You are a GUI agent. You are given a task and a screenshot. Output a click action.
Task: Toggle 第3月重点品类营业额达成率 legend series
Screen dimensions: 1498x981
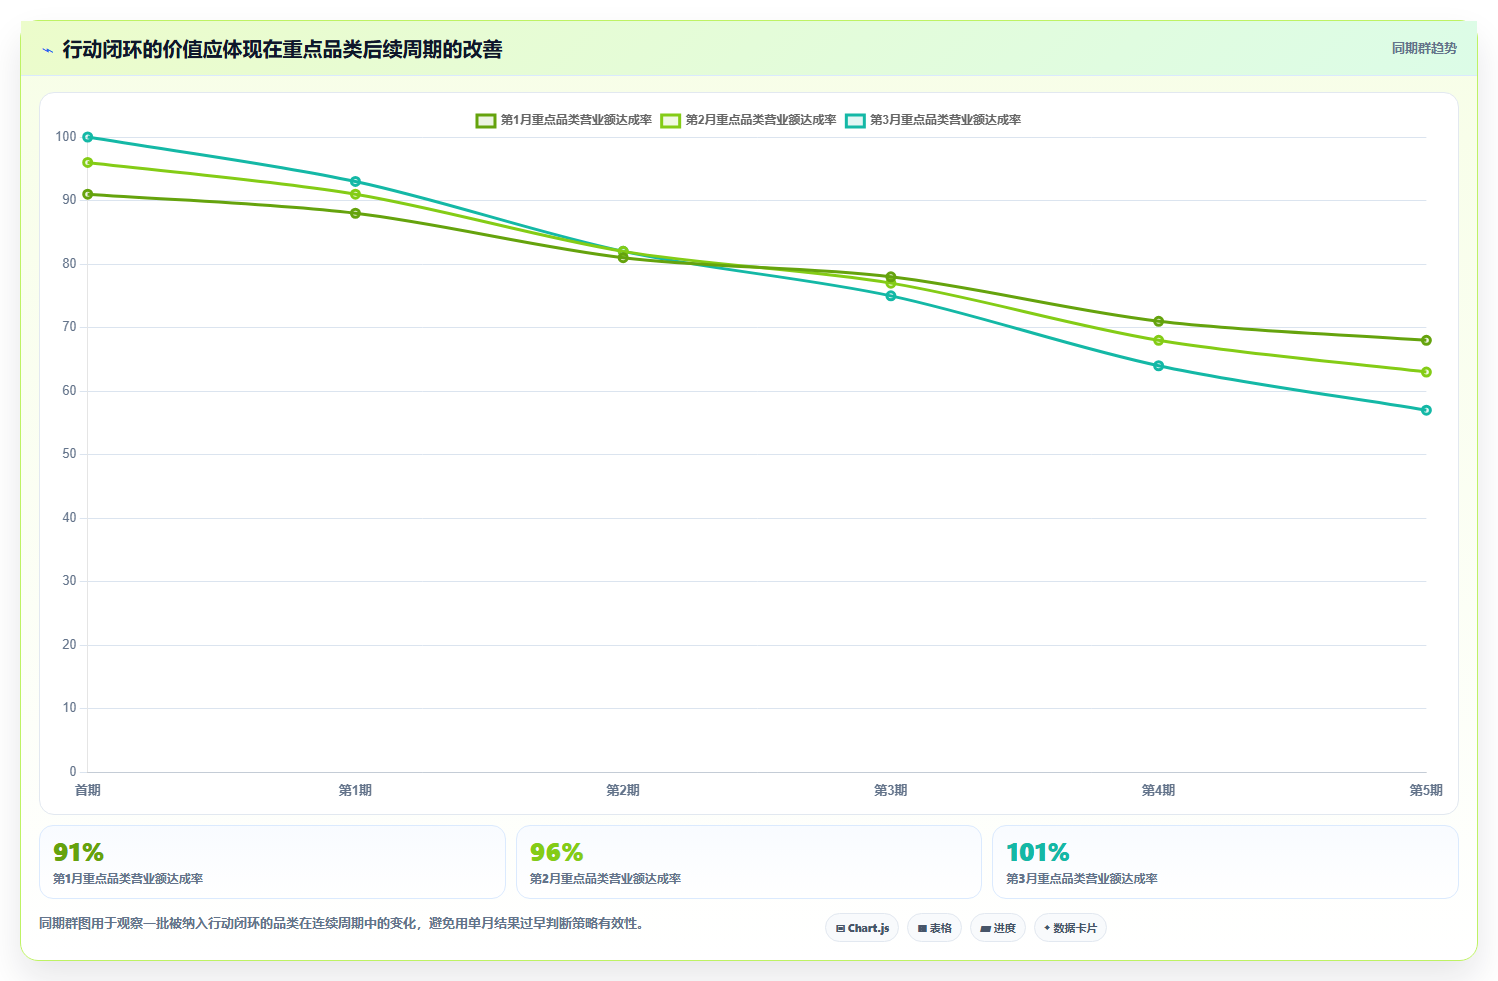934,120
